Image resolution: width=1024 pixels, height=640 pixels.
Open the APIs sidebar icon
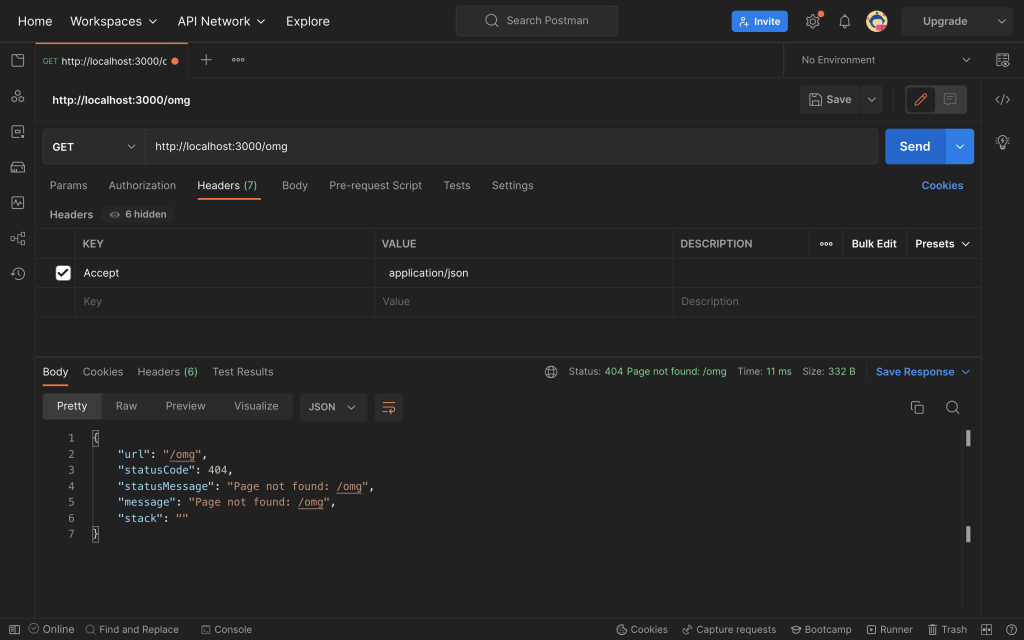coord(18,96)
